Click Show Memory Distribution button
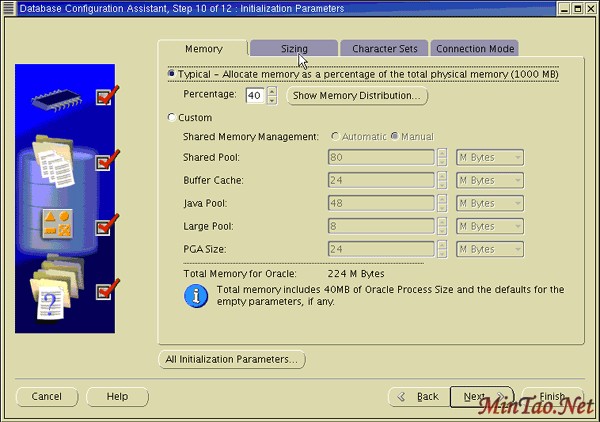This screenshot has width=600, height=422. coord(357,96)
